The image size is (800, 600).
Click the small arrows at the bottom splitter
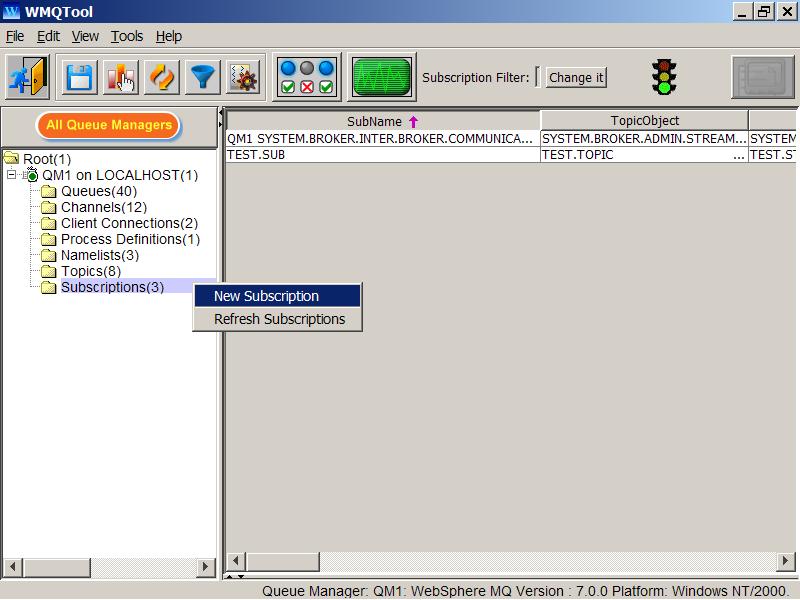pyautogui.click(x=235, y=577)
